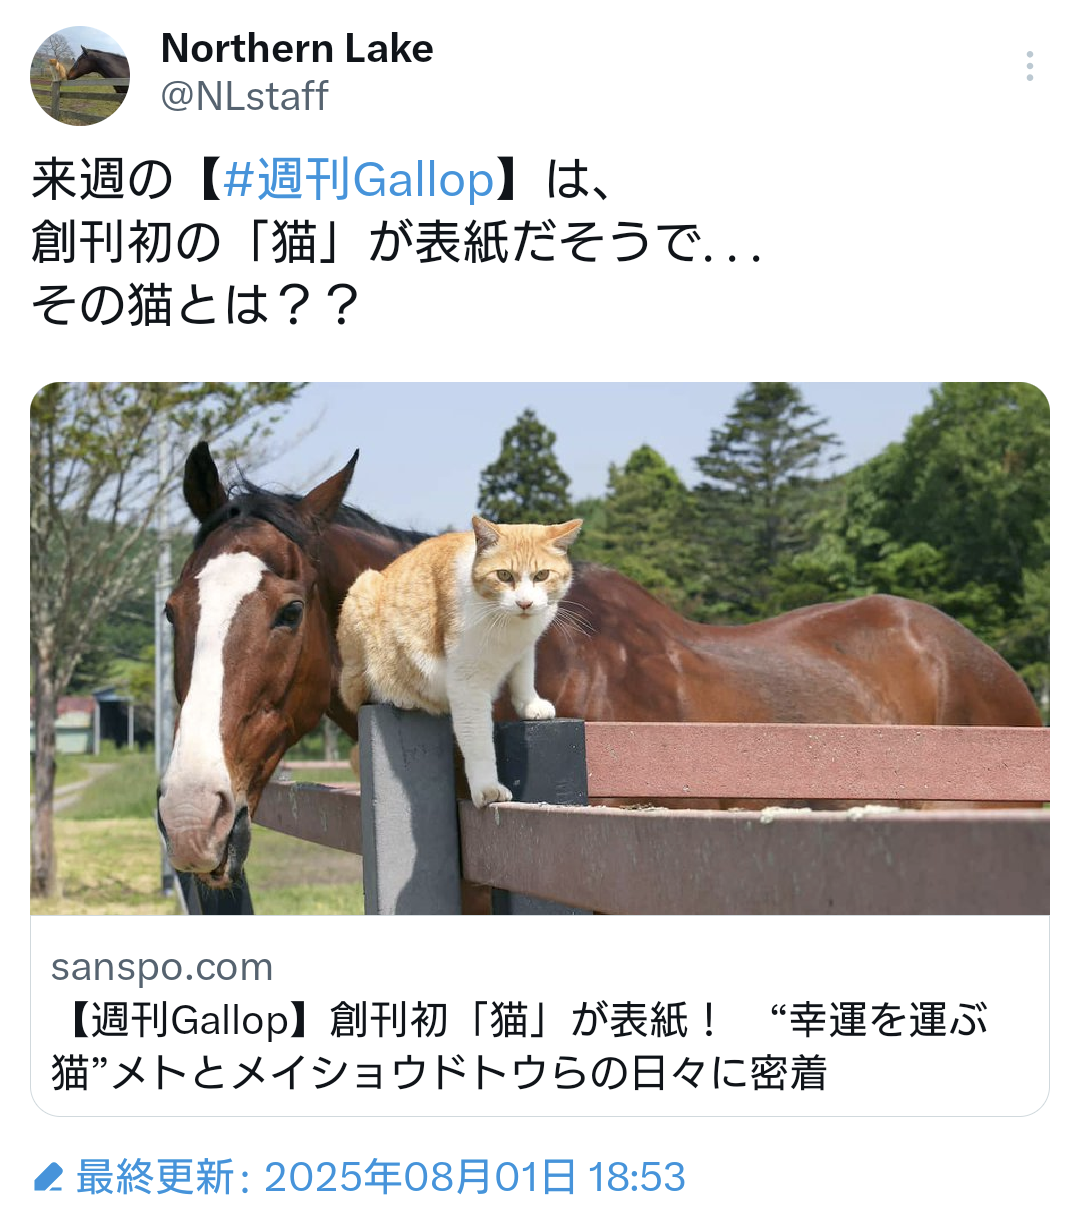Click the edit history pencil icon
This screenshot has width=1080, height=1212.
tap(48, 1177)
